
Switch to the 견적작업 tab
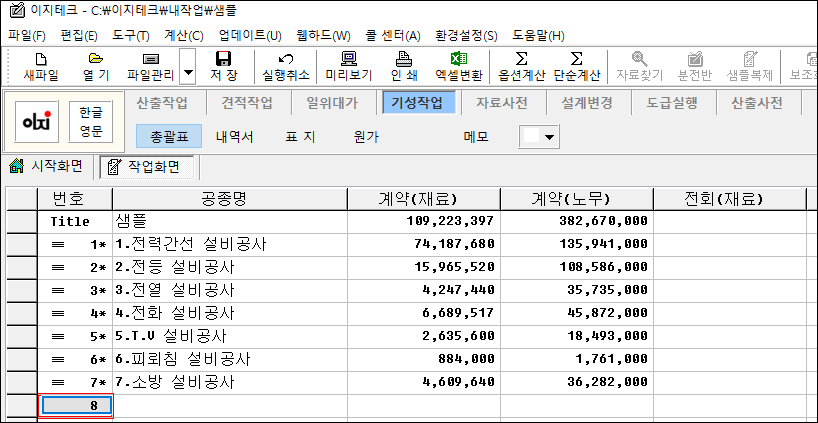[x=248, y=102]
